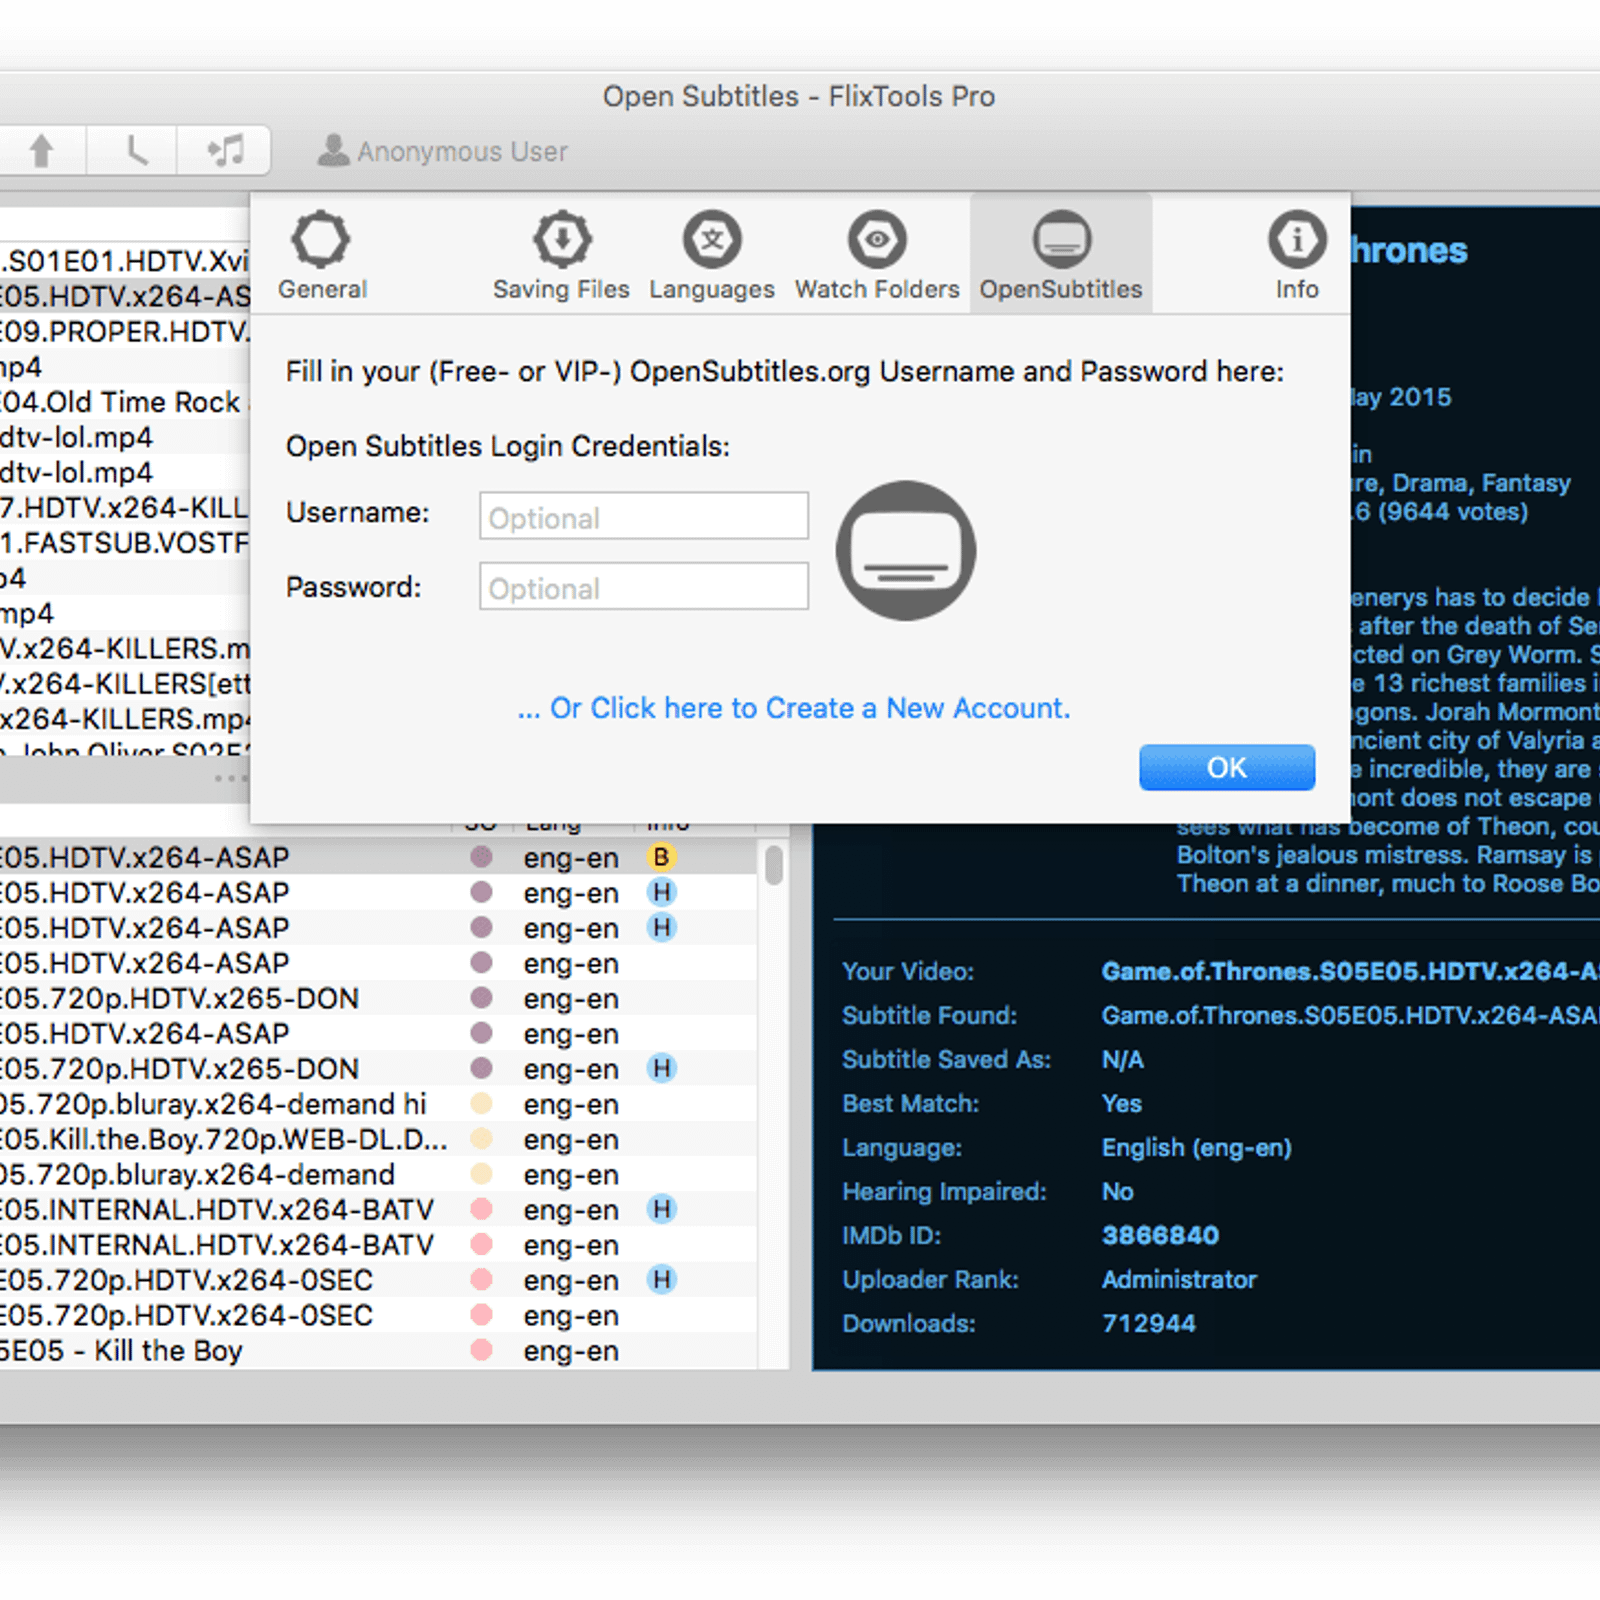Follow the Create a New Account link
This screenshot has height=1600, width=1600.
(794, 708)
